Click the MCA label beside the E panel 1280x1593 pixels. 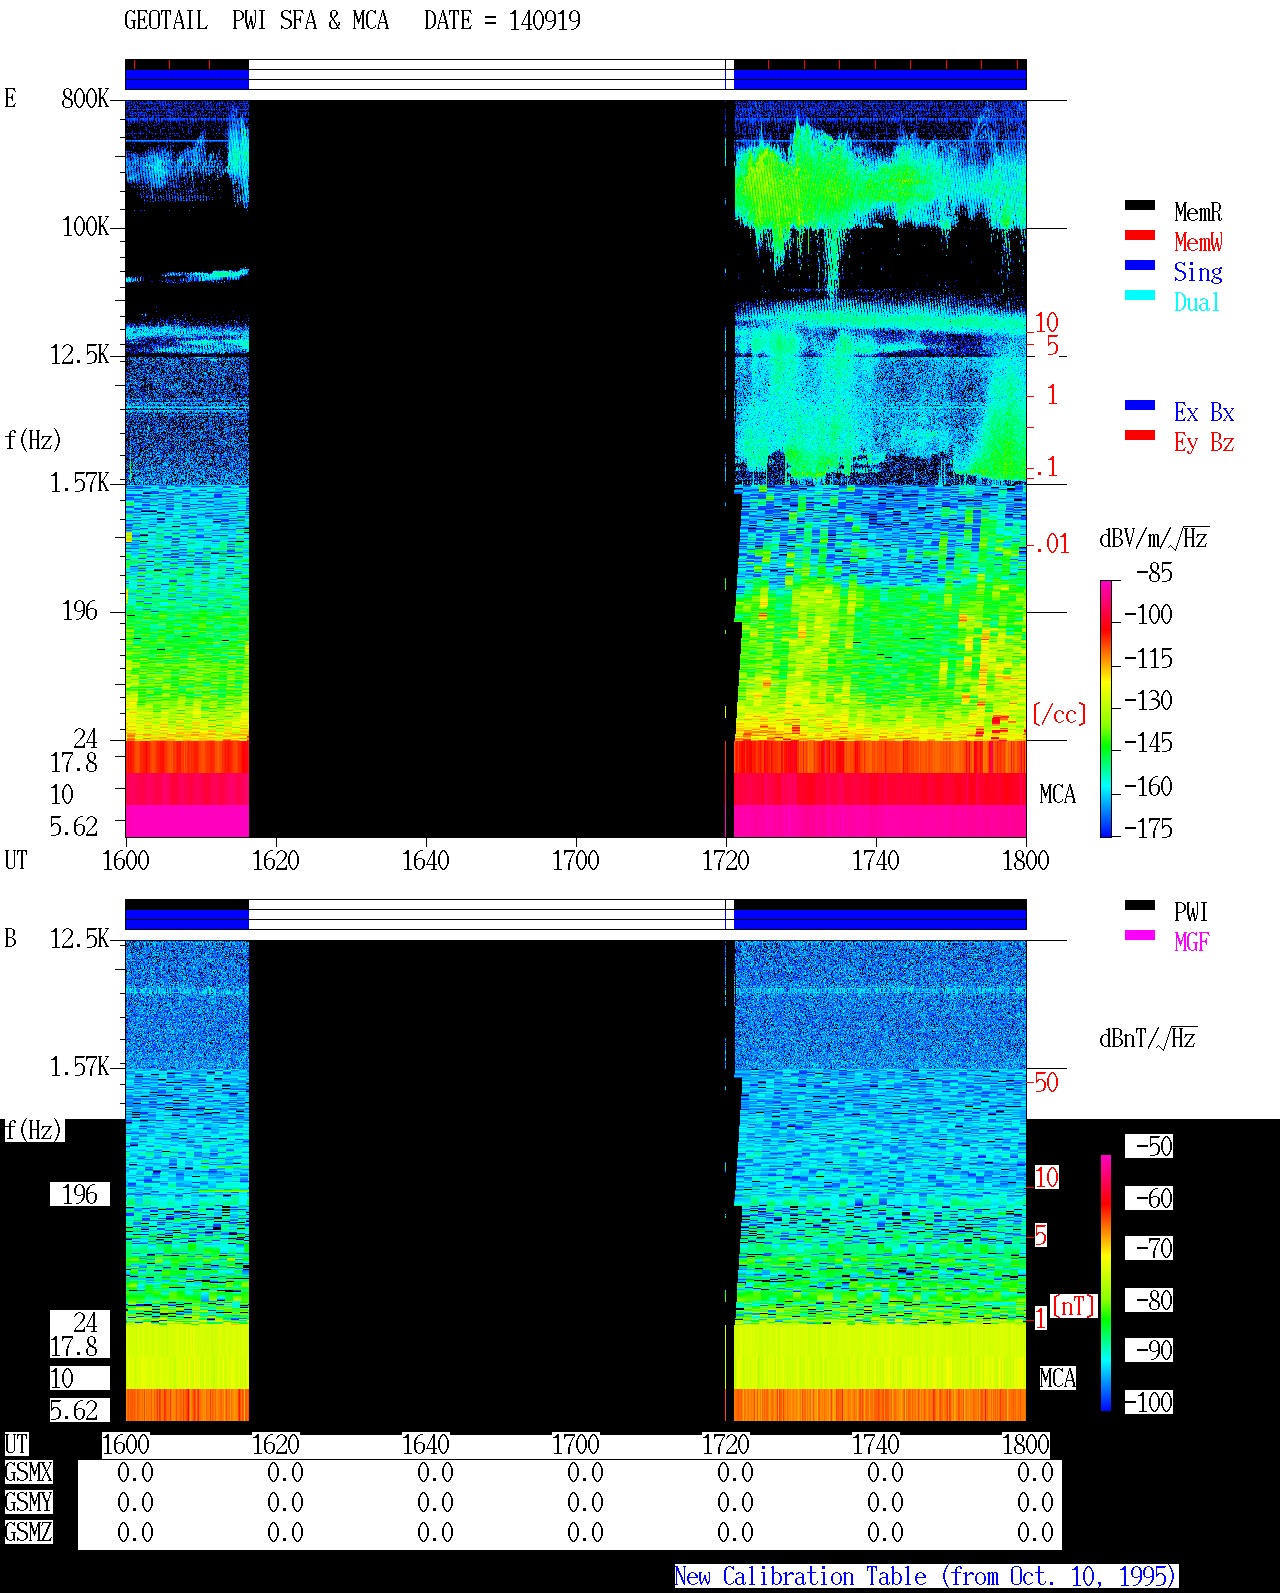click(x=1057, y=794)
